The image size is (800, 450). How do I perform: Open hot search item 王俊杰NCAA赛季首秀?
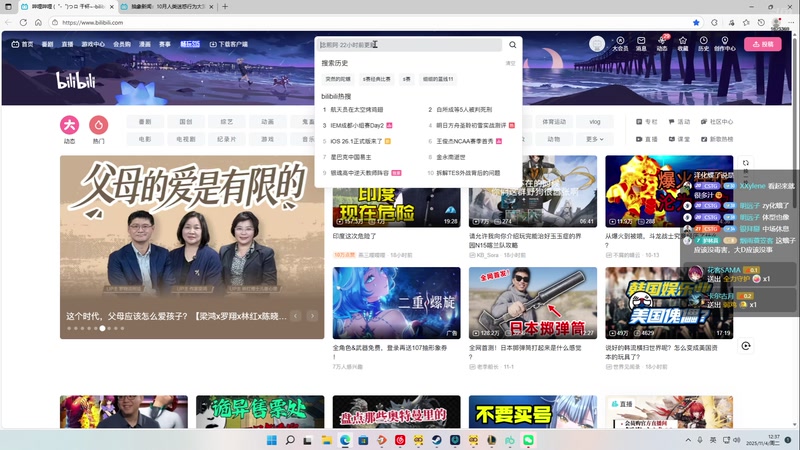point(464,141)
